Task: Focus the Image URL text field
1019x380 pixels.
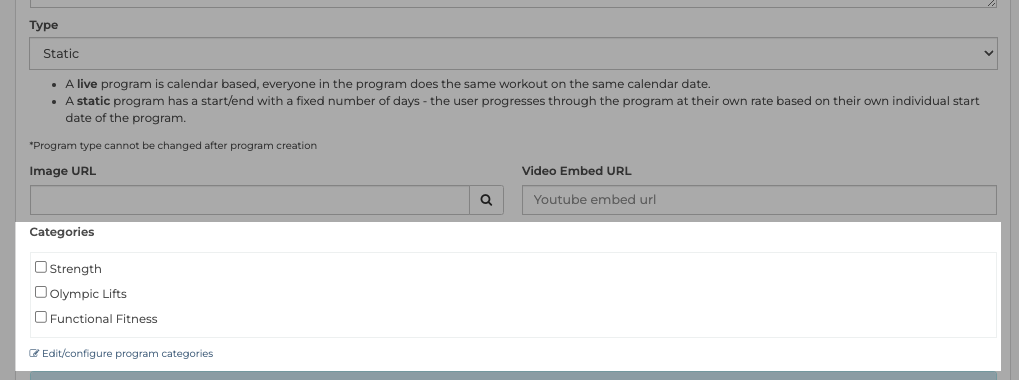Action: [250, 200]
